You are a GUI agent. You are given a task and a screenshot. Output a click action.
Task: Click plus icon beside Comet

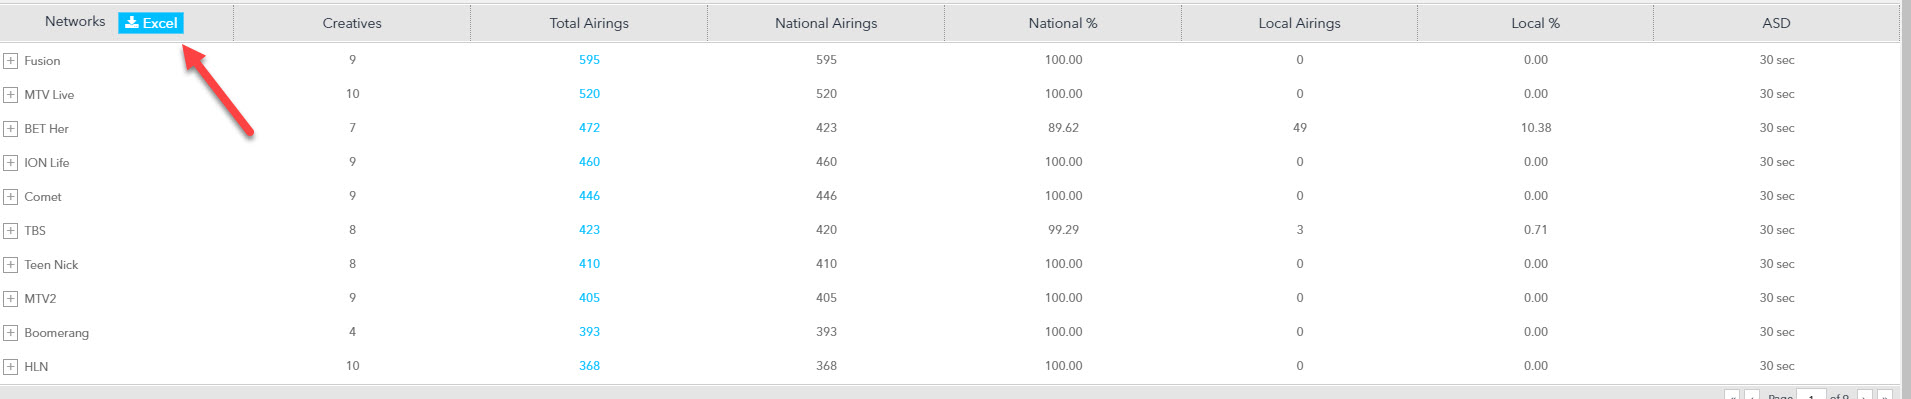pos(10,197)
